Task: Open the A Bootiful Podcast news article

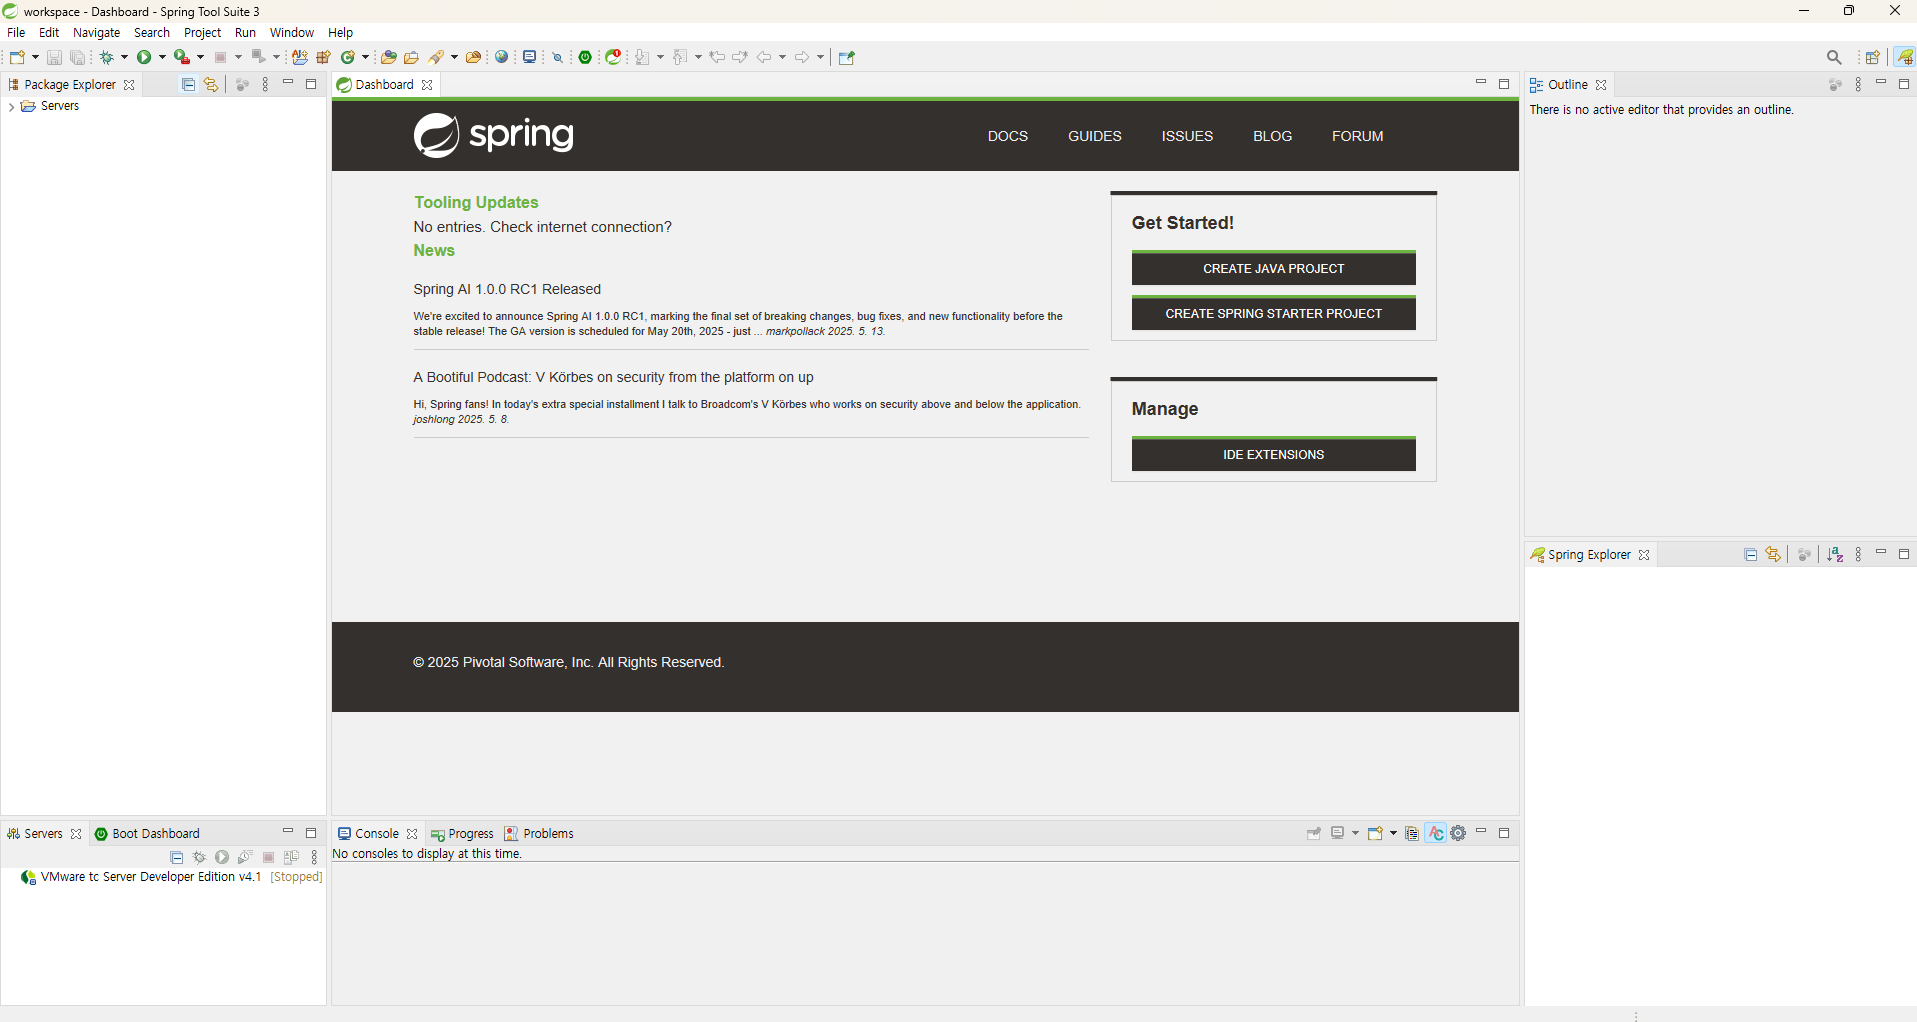Action: point(613,377)
